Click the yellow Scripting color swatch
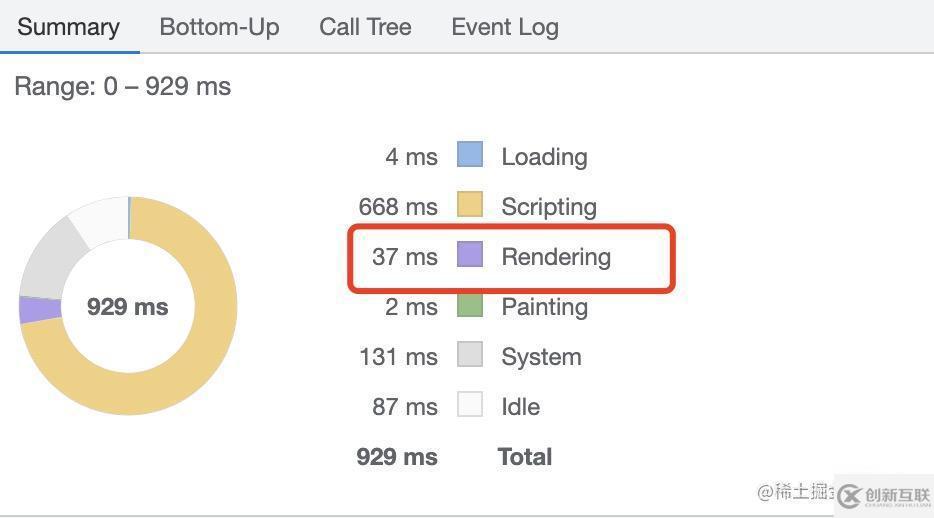 [470, 205]
